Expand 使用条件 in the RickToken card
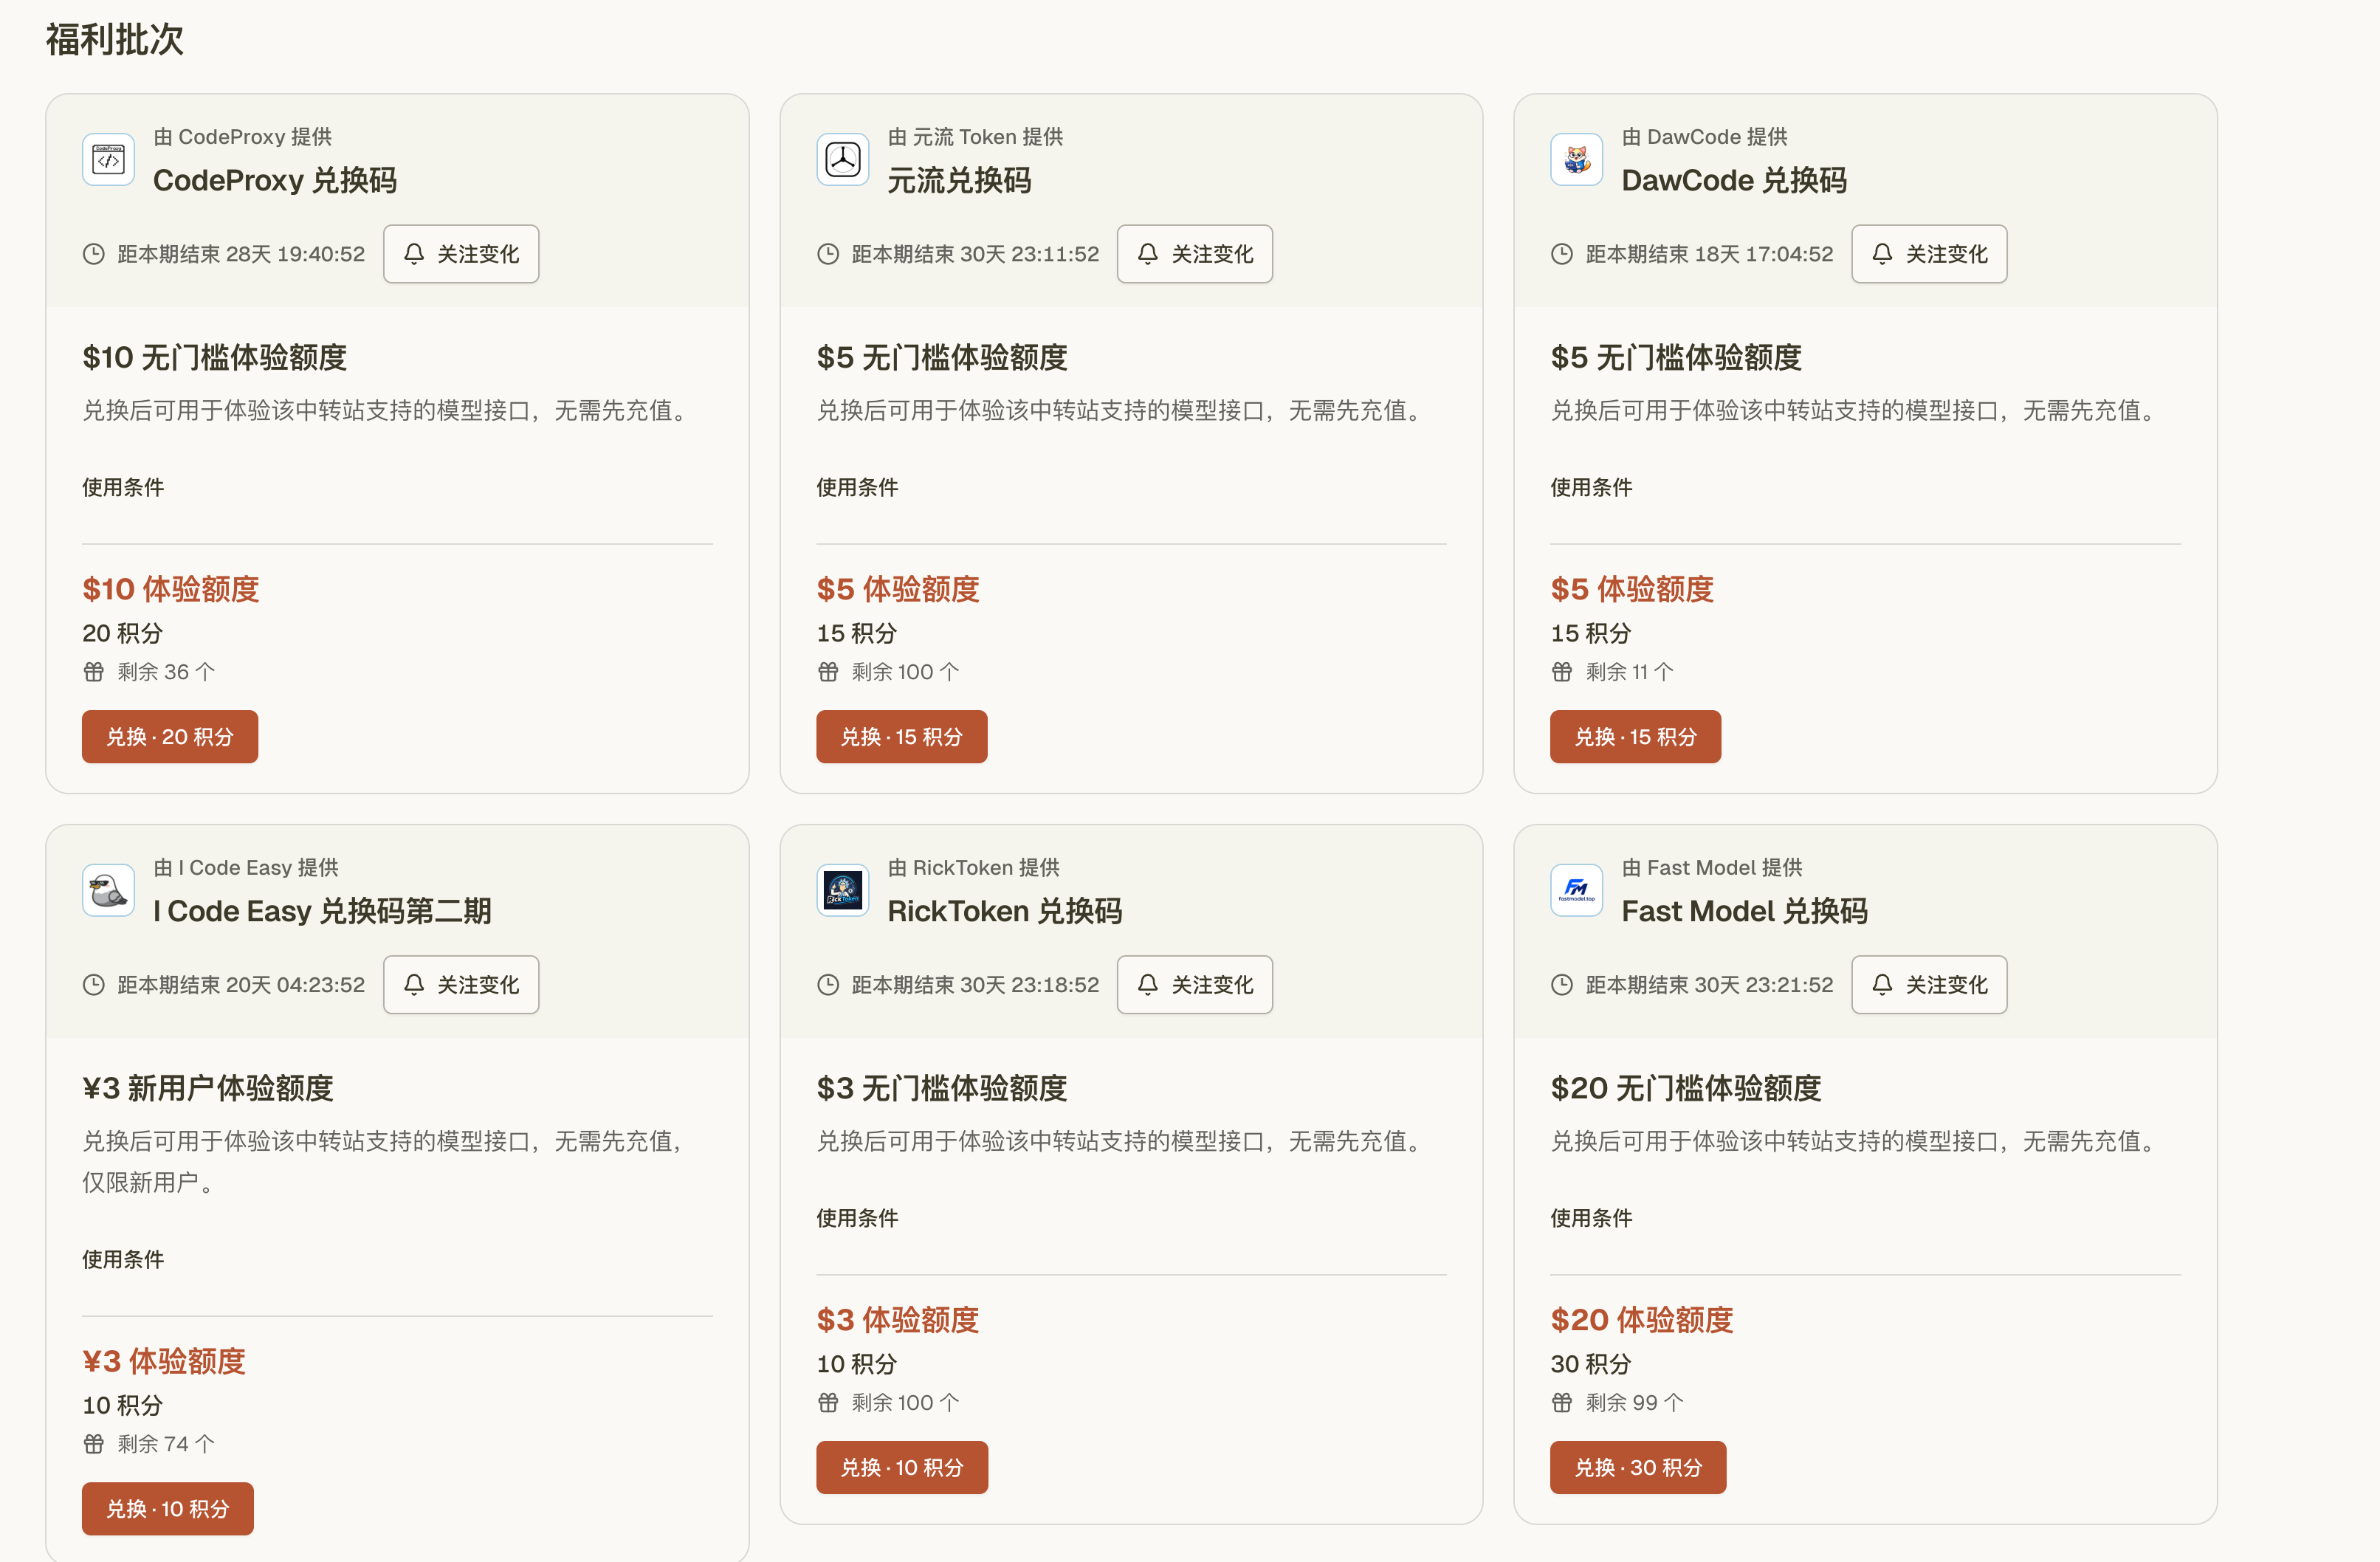Viewport: 2380px width, 1562px height. click(857, 1218)
